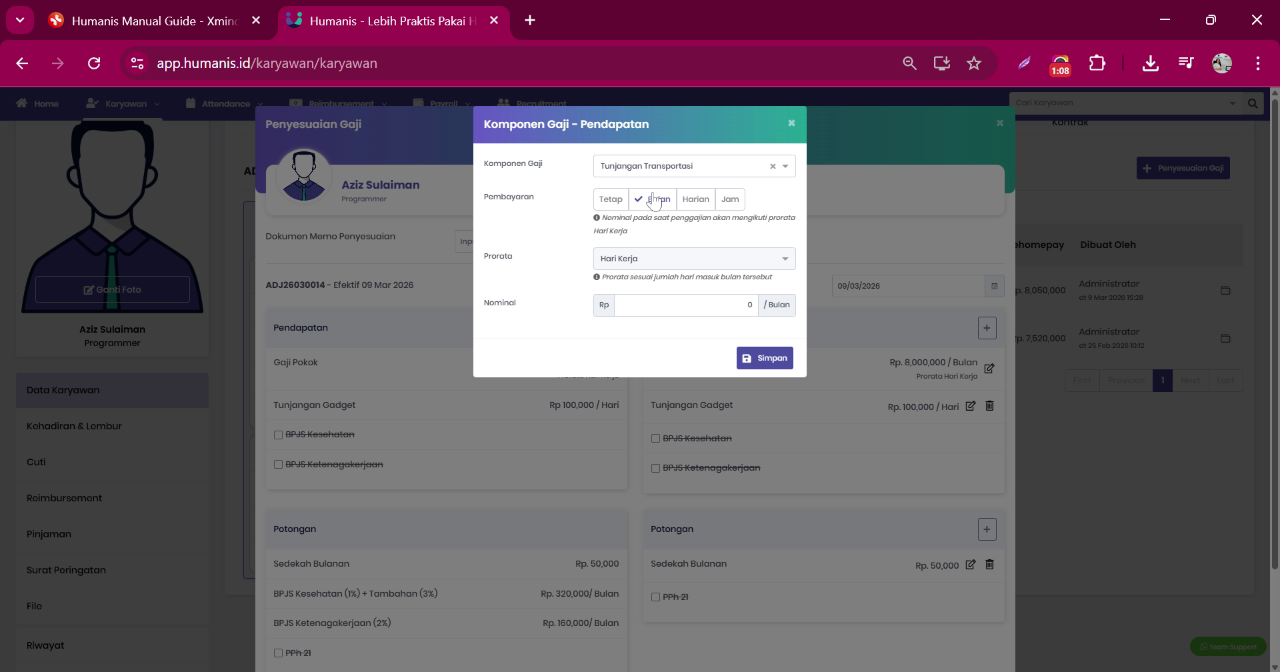
Task: Select Tetap payment option
Action: [x=611, y=199]
